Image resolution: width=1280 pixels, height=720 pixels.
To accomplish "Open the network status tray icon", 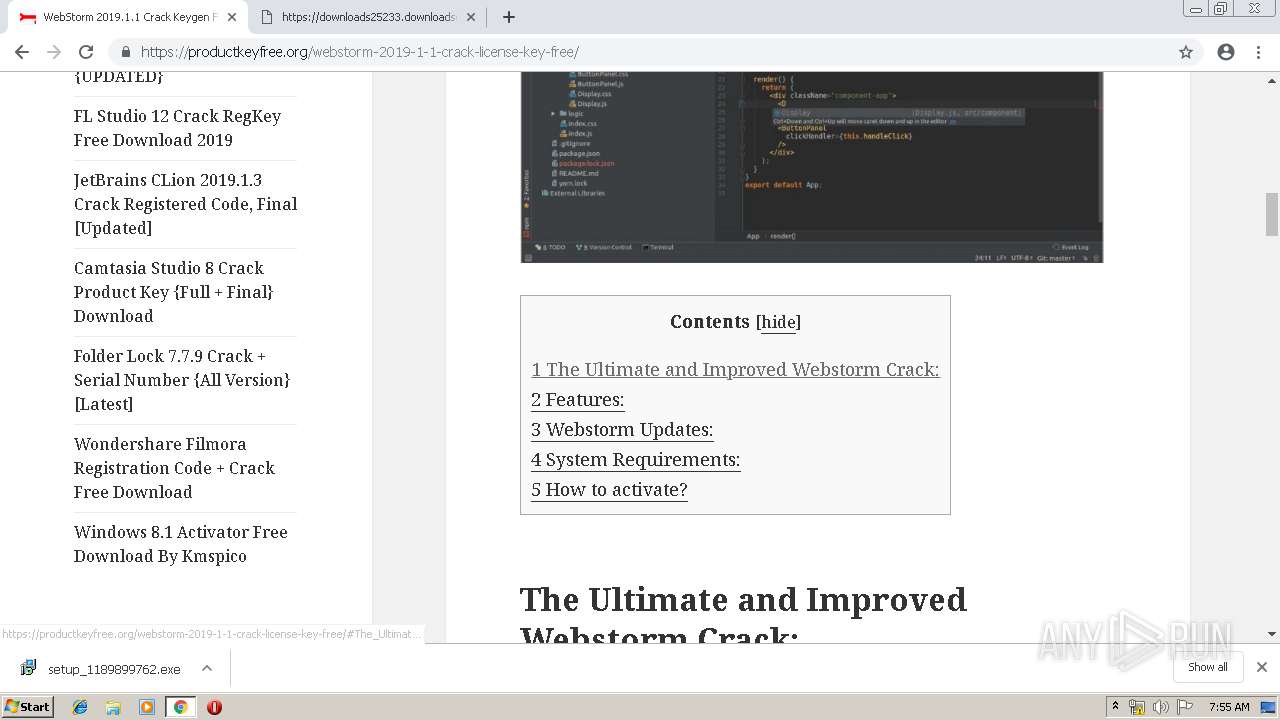I will 1137,707.
